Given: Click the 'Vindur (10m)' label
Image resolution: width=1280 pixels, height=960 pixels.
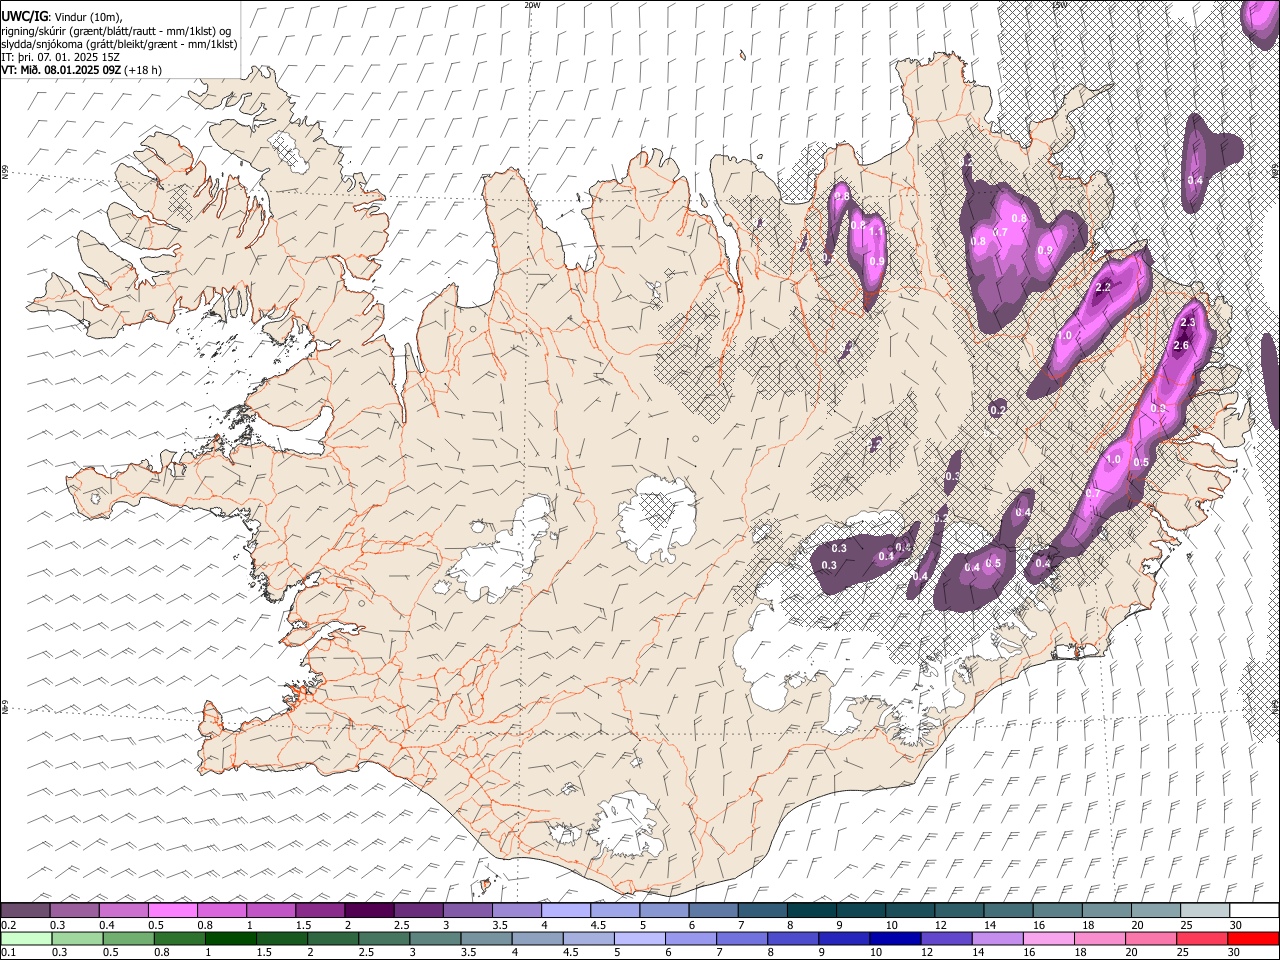Looking at the screenshot, I should [88, 17].
